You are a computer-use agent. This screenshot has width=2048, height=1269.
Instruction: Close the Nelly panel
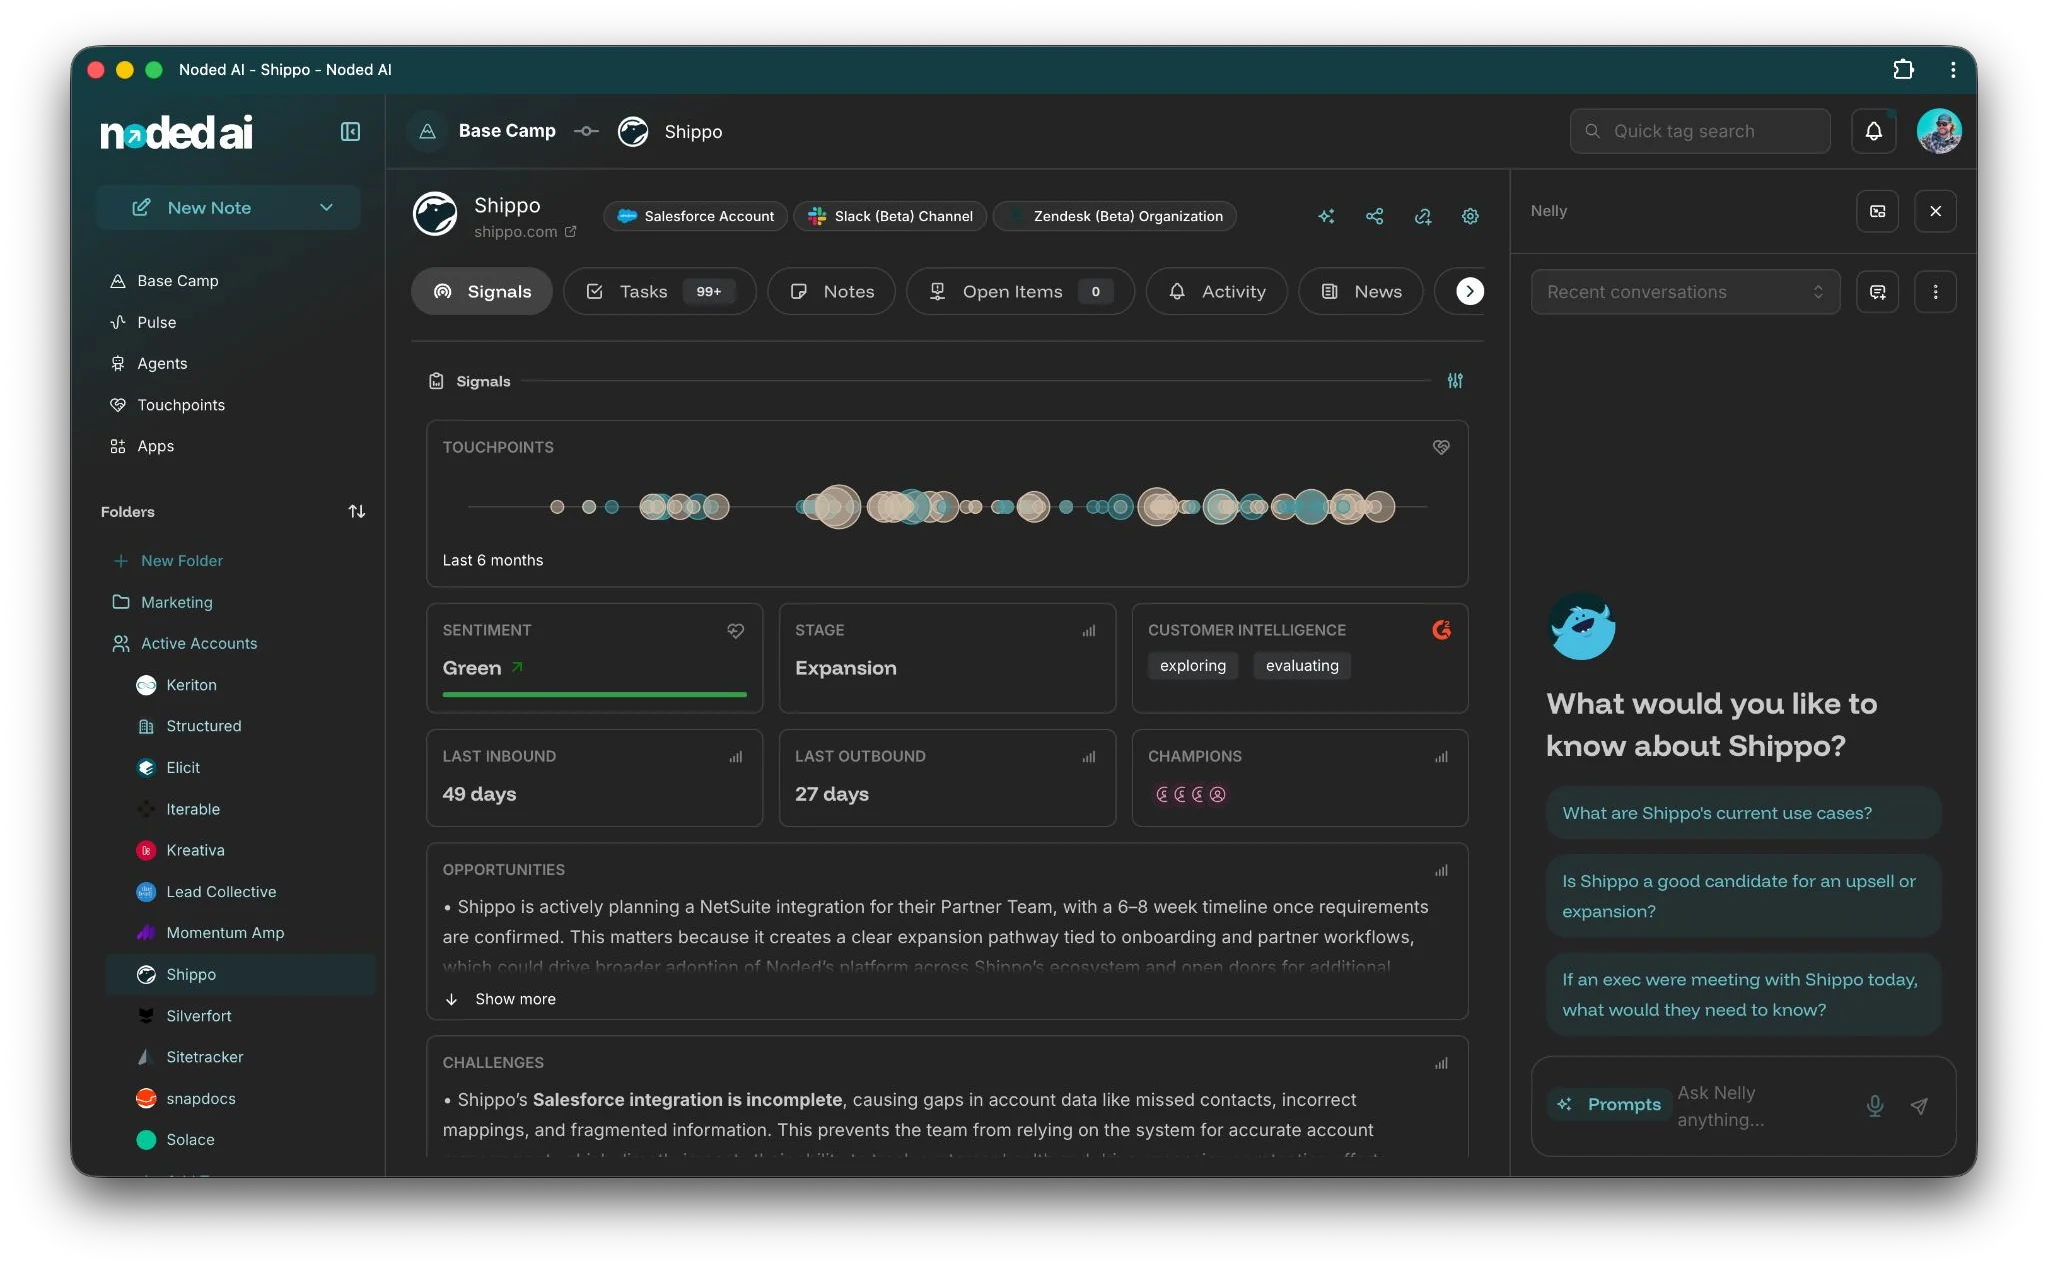pyautogui.click(x=1936, y=211)
